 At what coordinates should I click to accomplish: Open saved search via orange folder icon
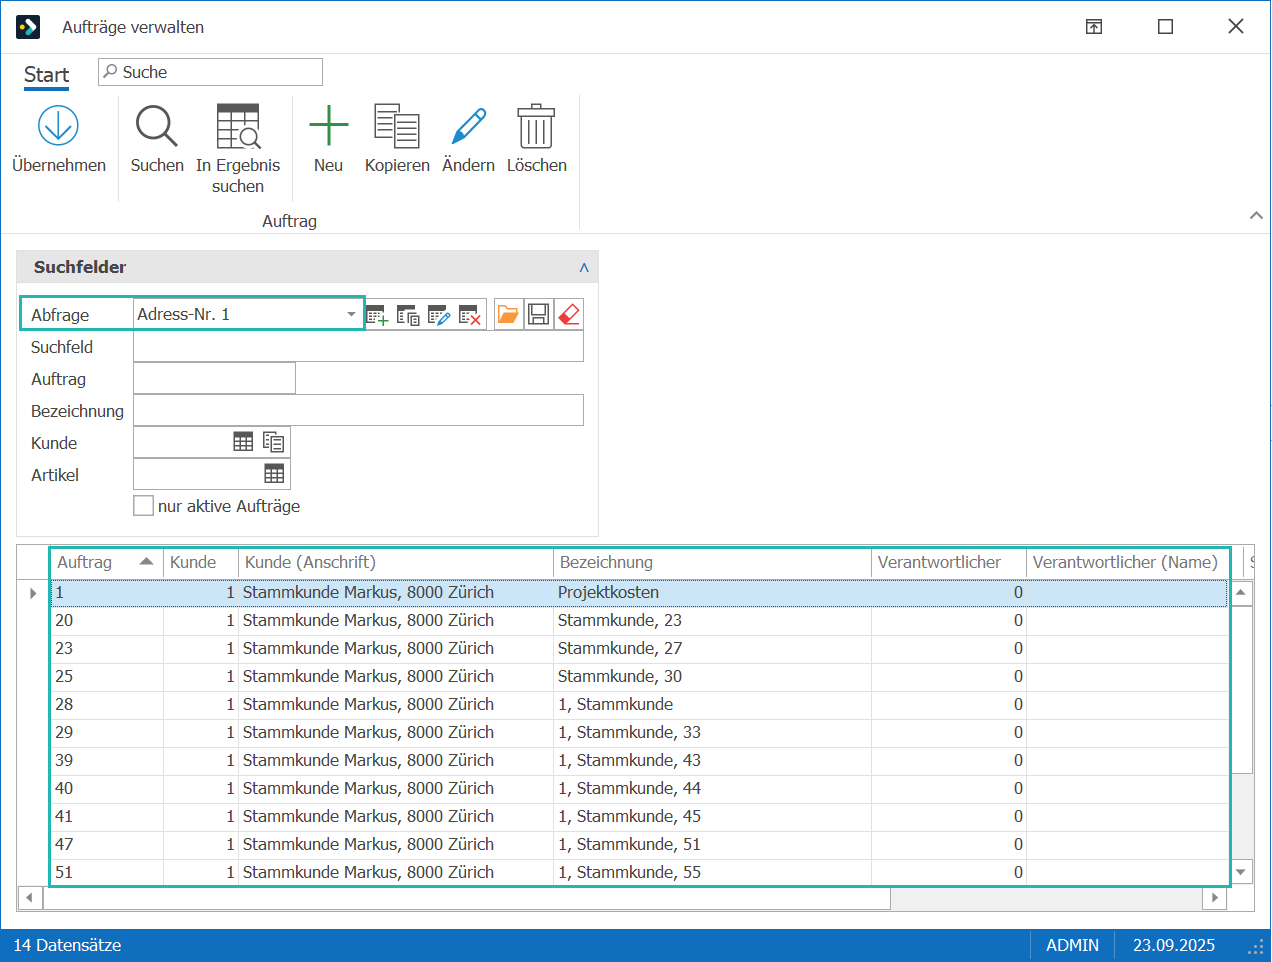[x=508, y=314]
